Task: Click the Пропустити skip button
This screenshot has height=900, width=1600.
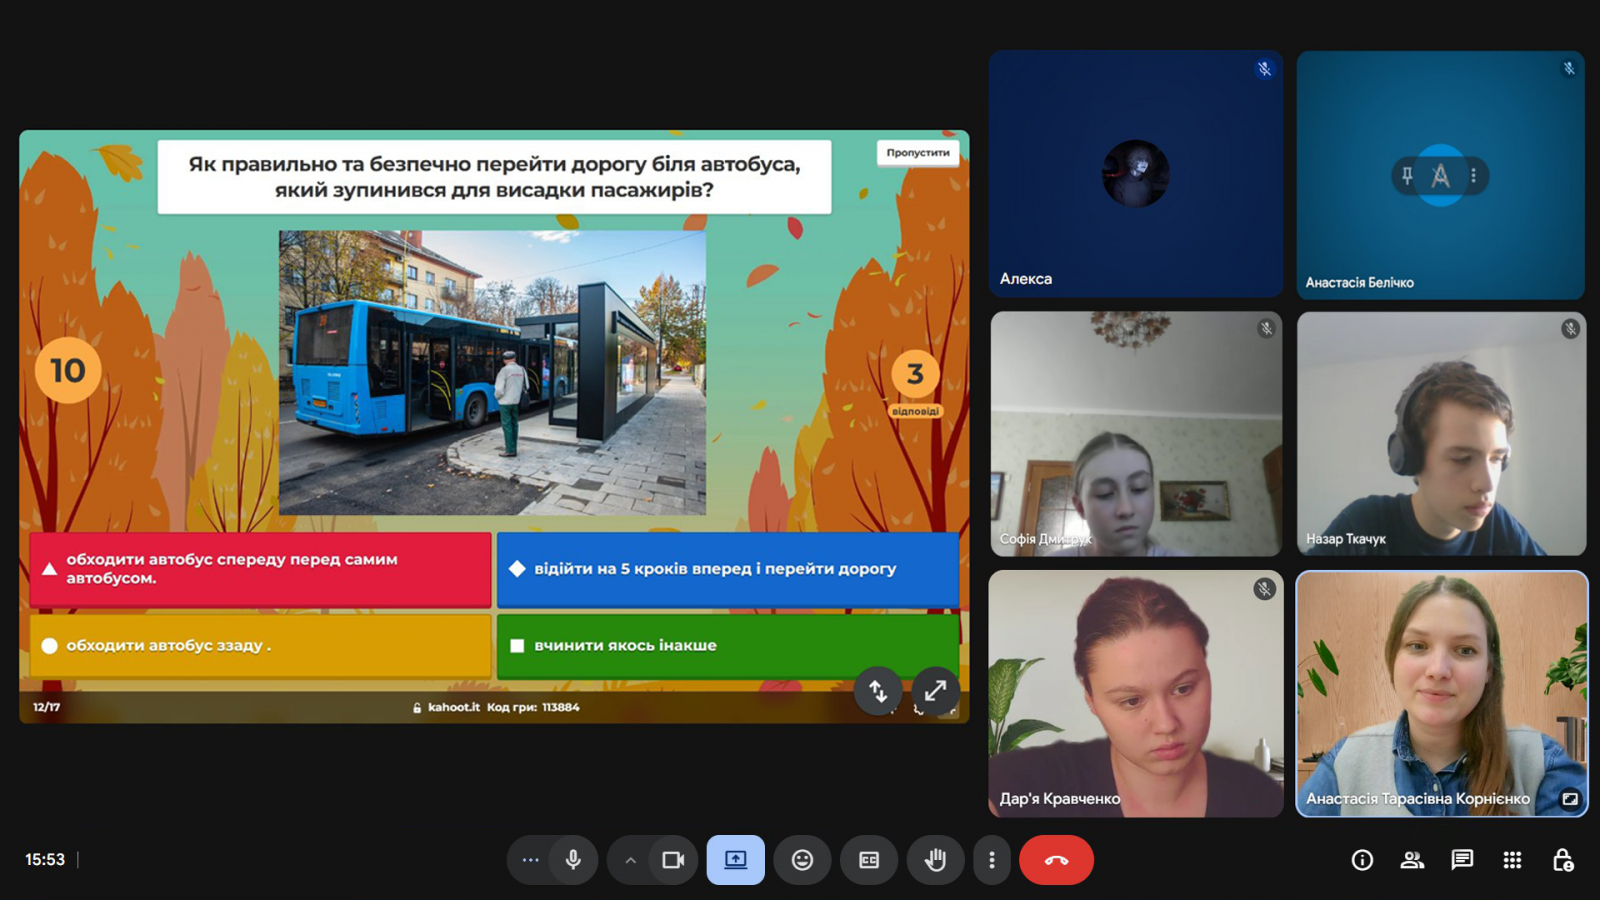Action: click(917, 153)
